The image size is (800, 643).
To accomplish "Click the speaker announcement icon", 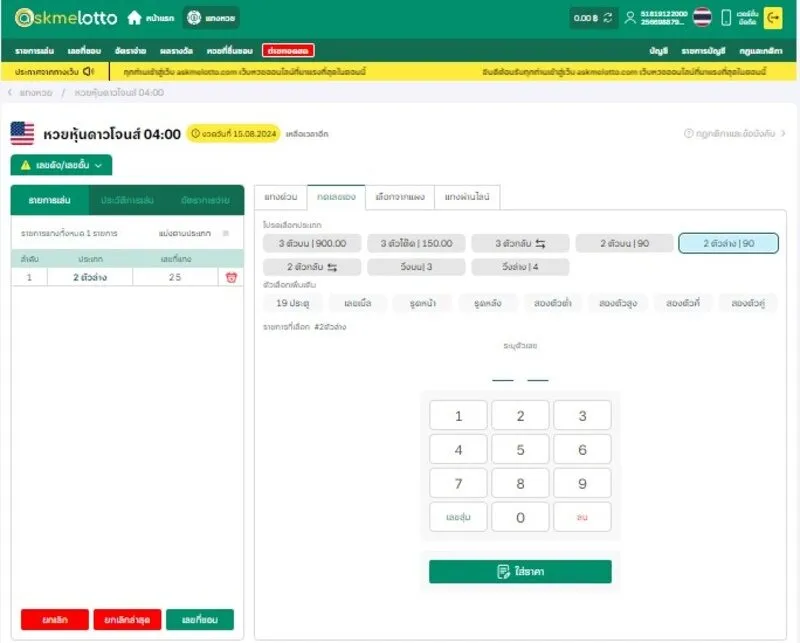I will click(x=89, y=71).
